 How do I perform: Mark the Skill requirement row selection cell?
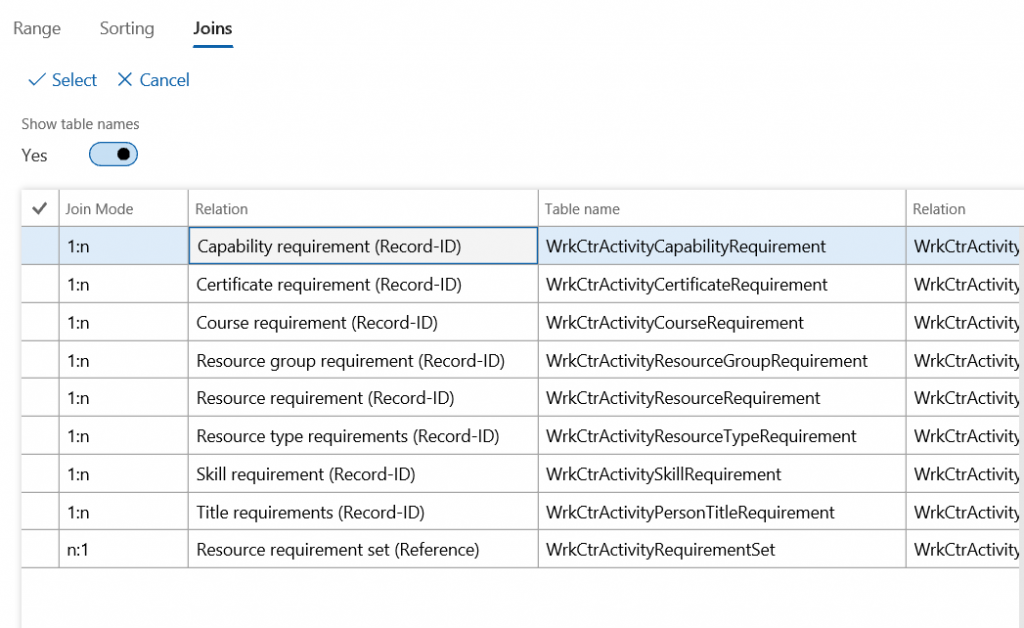(40, 474)
